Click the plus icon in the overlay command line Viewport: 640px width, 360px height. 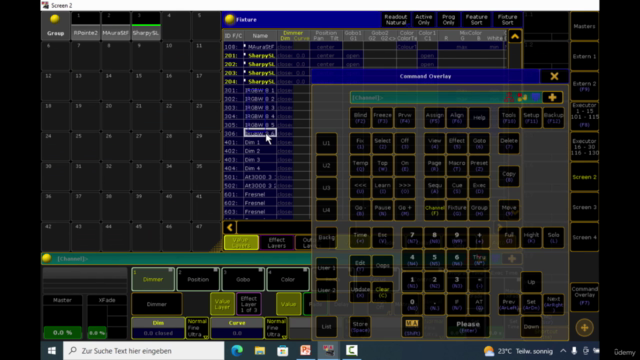pos(552,97)
